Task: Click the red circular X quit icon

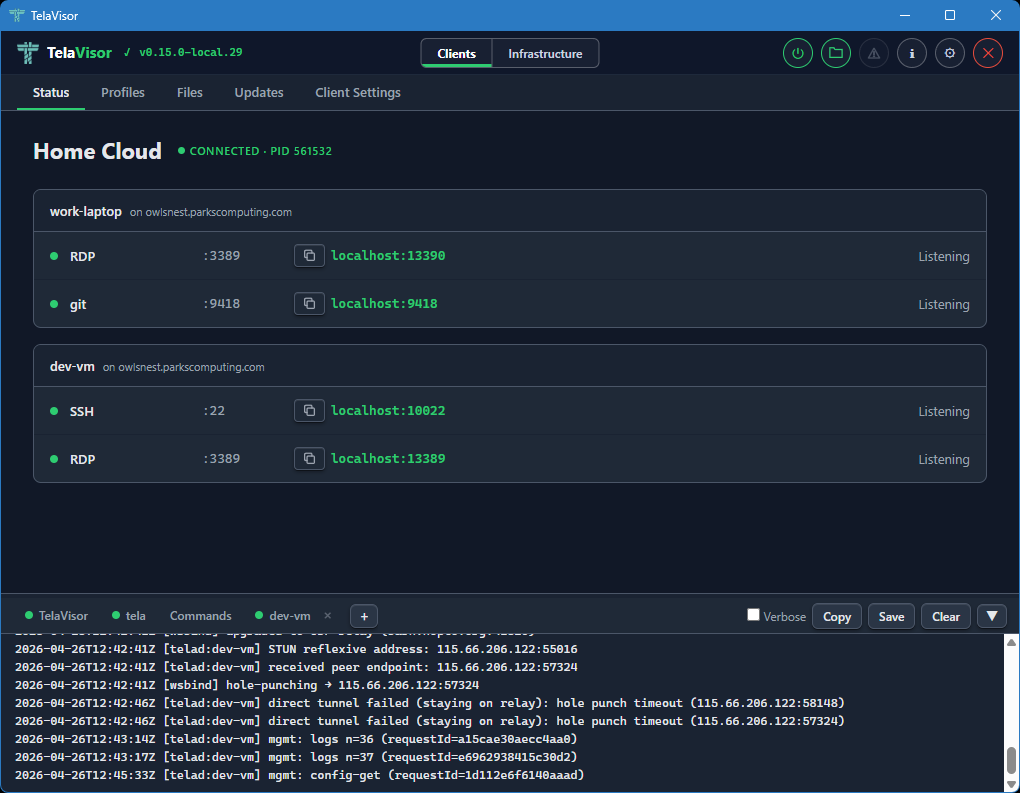Action: [987, 53]
